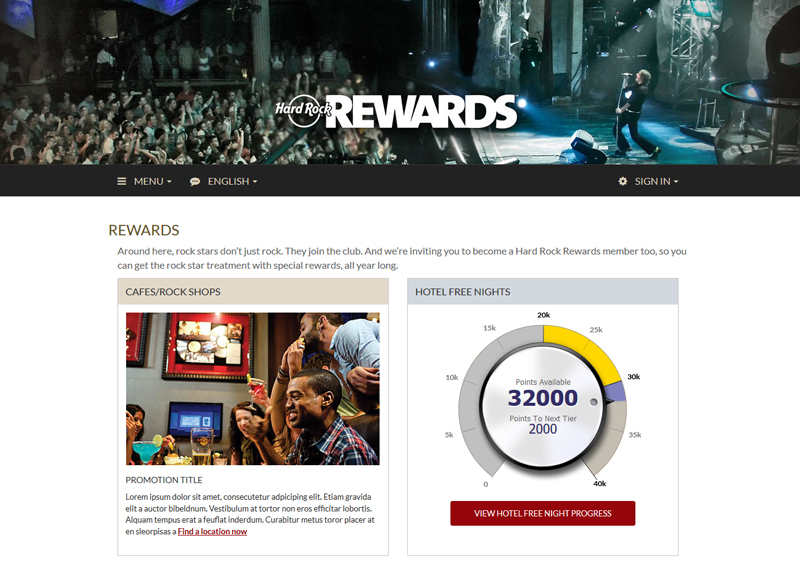Click the hamburger menu icon
Screen dimensions: 800x563
point(121,181)
